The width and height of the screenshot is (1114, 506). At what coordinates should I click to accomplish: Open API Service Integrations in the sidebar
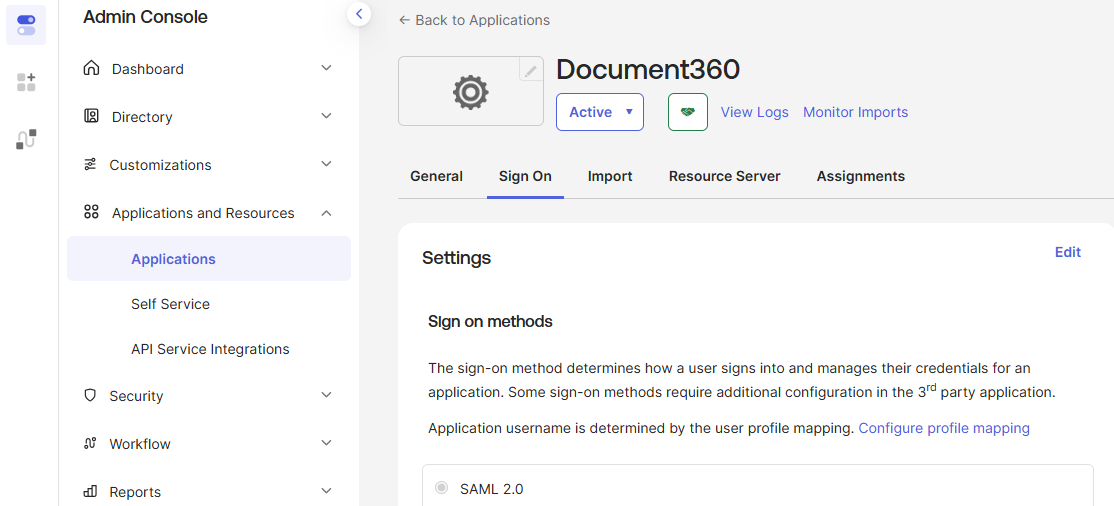[209, 349]
